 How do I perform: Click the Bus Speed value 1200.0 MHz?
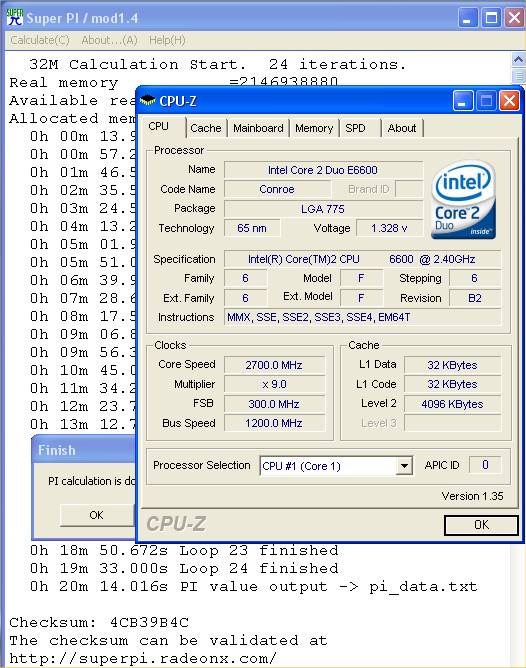click(x=274, y=423)
